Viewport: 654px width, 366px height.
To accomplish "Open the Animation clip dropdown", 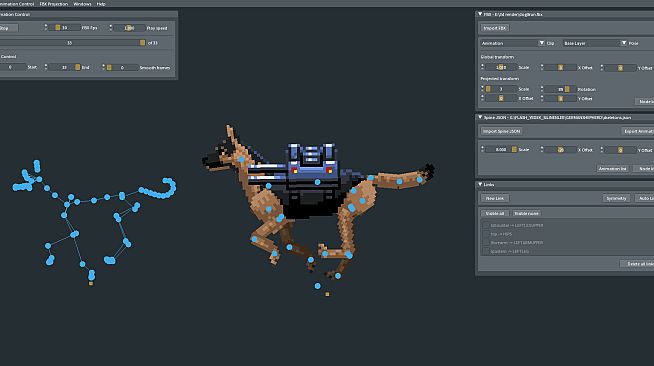I will 512,43.
